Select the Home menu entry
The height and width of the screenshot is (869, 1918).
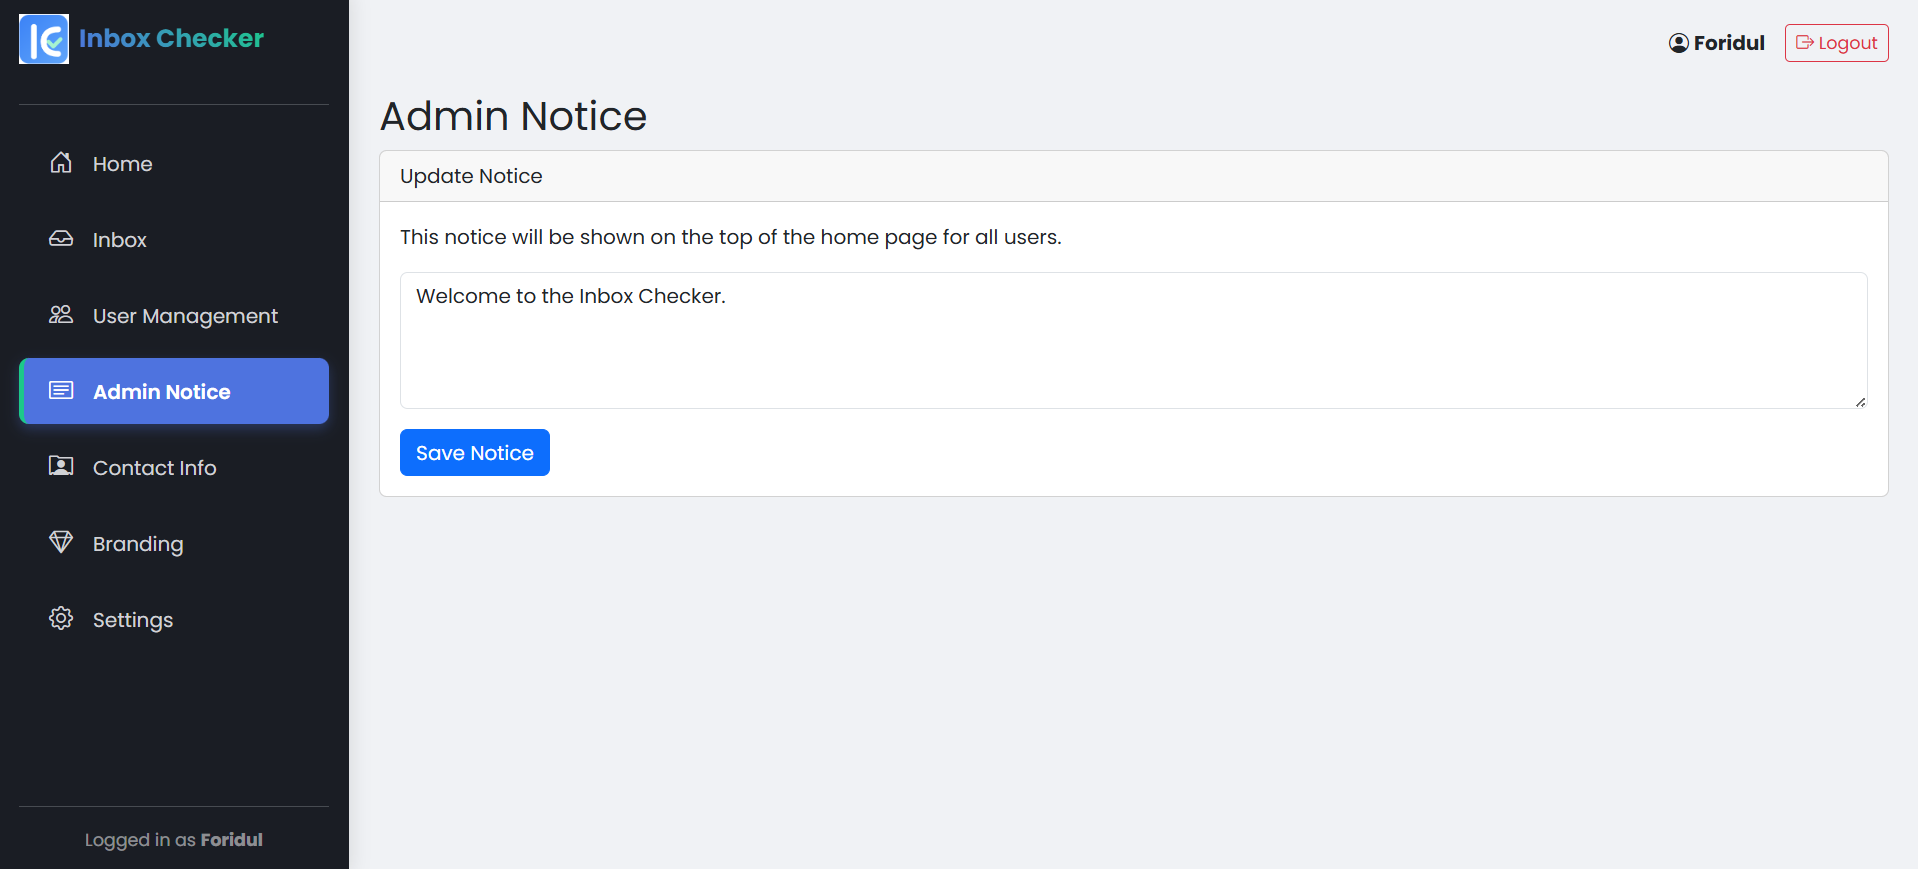[x=122, y=163]
